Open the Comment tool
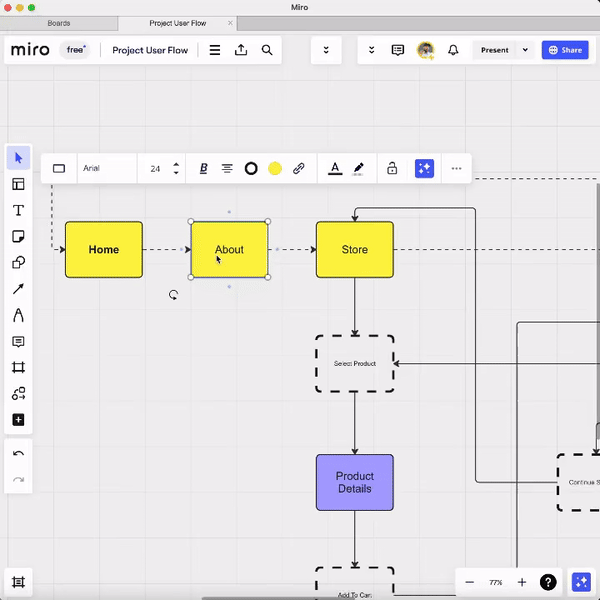 [x=18, y=342]
